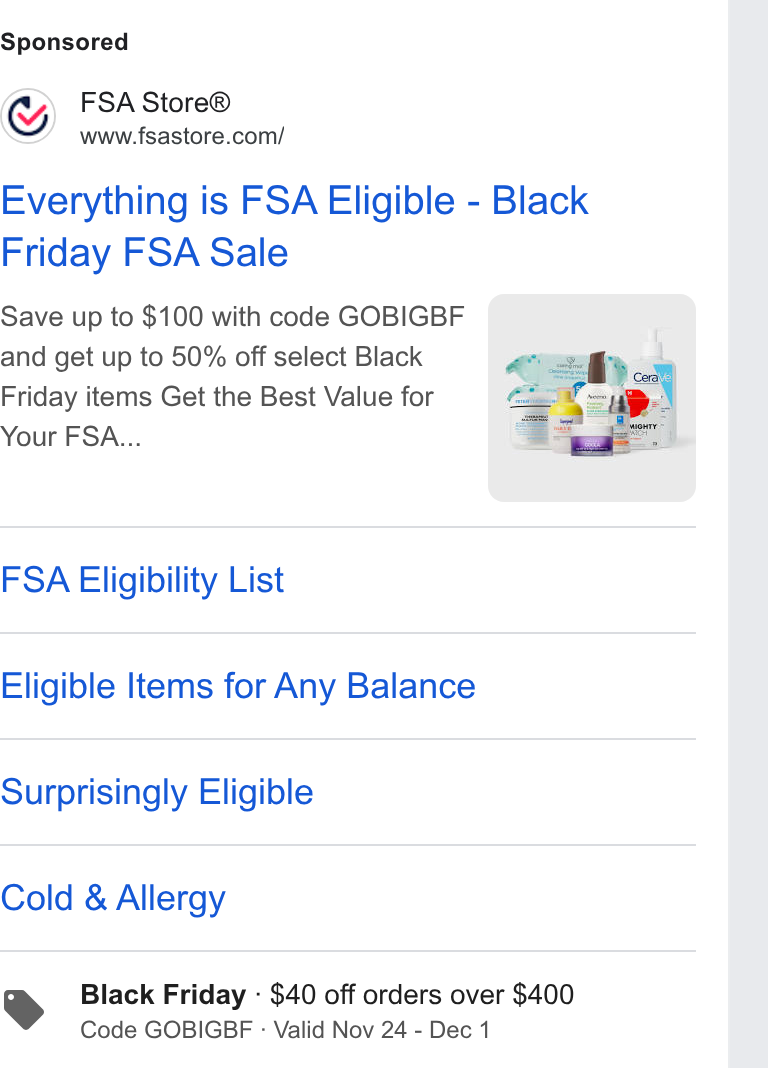Open the Cold & Allergy sitelink
Viewport: 768px width, 1068px height.
coord(112,898)
